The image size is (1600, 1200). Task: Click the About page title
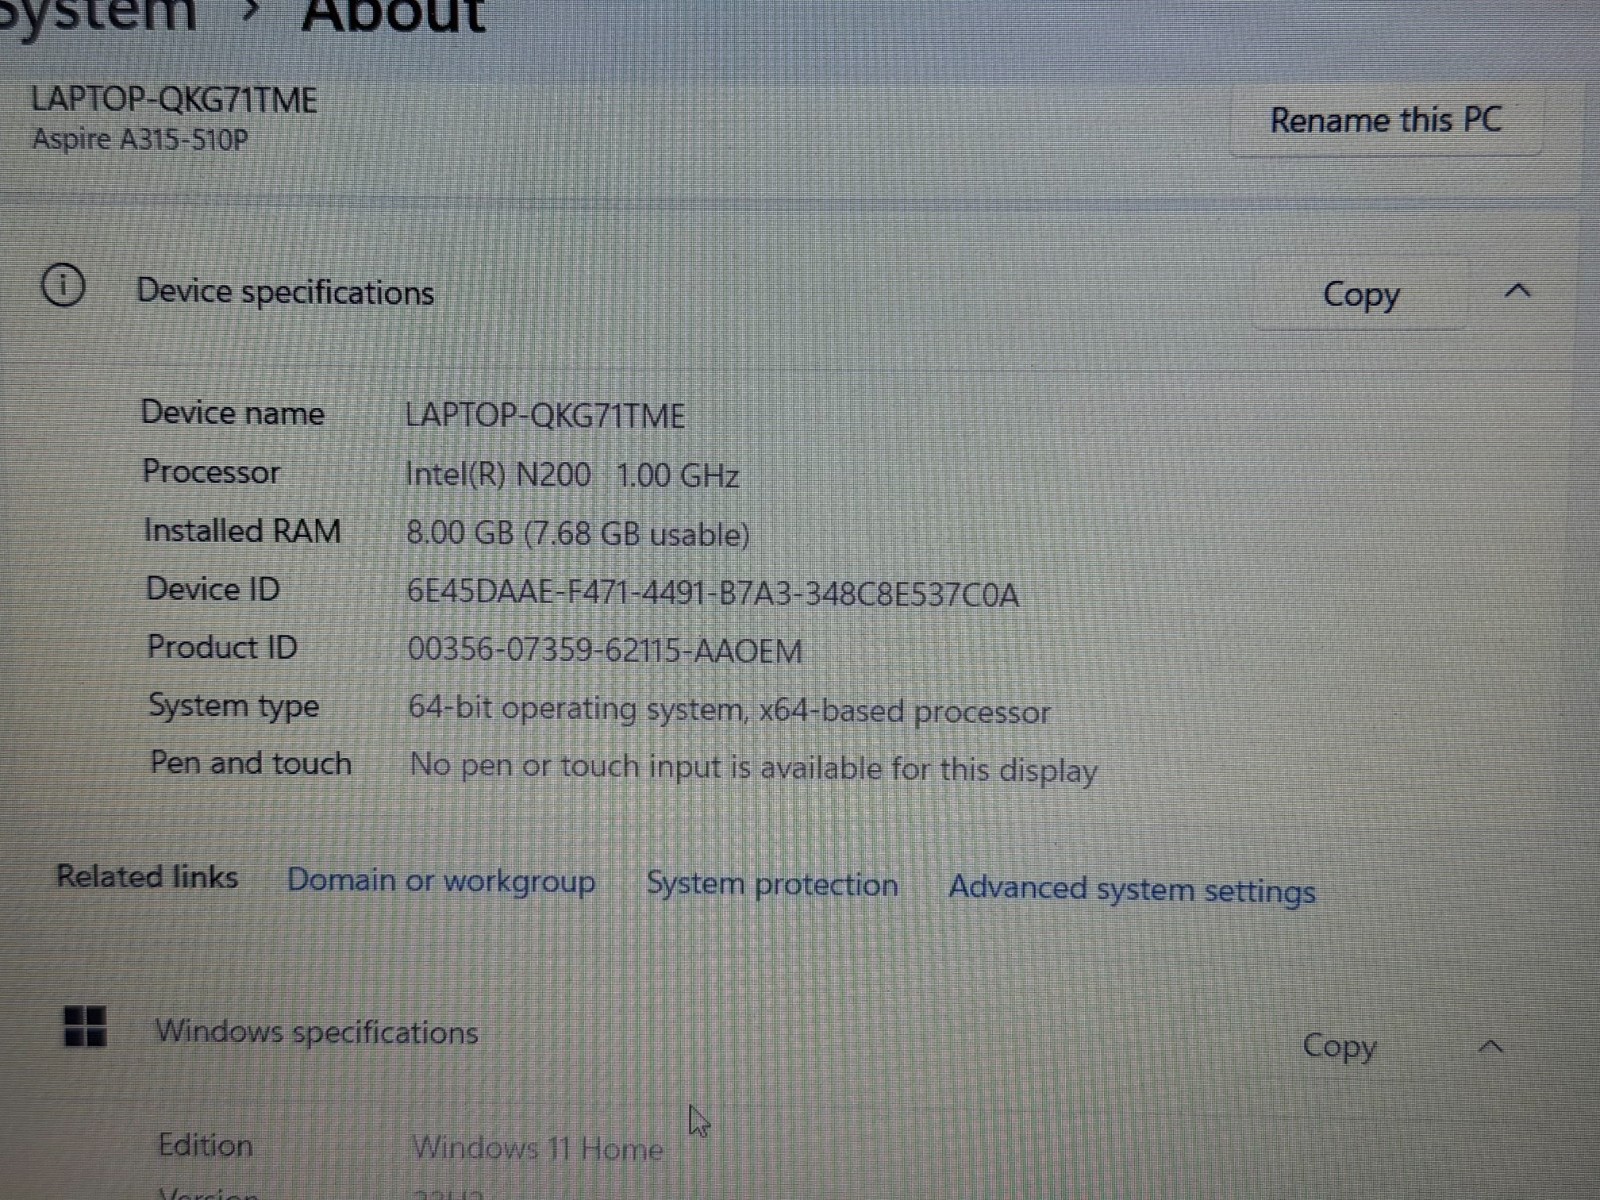click(x=394, y=17)
